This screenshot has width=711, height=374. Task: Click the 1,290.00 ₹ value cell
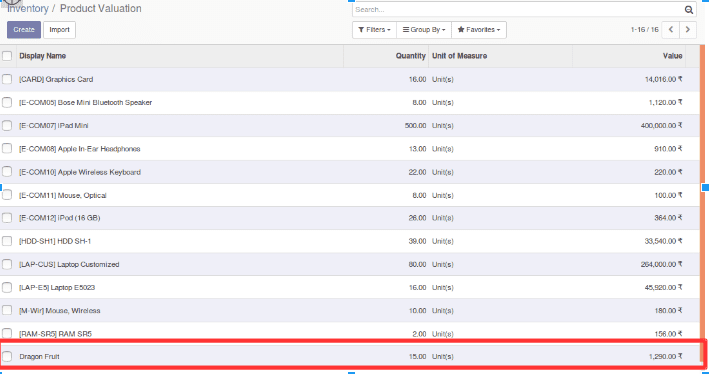tap(665, 356)
